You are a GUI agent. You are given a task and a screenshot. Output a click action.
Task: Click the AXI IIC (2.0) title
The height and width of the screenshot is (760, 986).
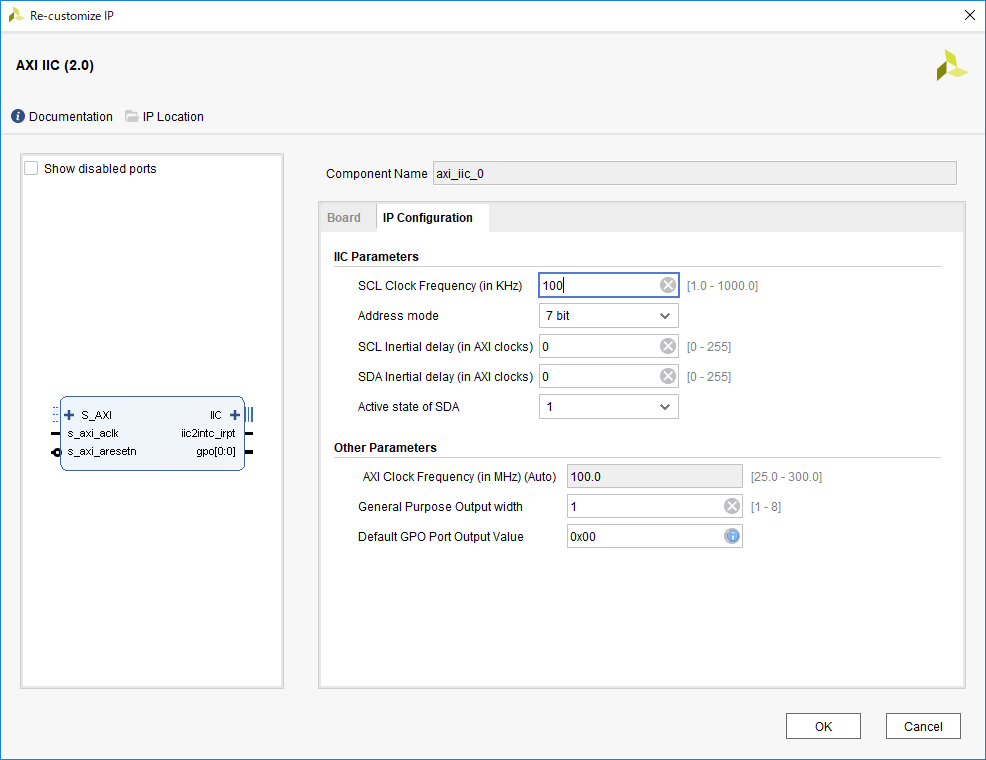tap(55, 65)
